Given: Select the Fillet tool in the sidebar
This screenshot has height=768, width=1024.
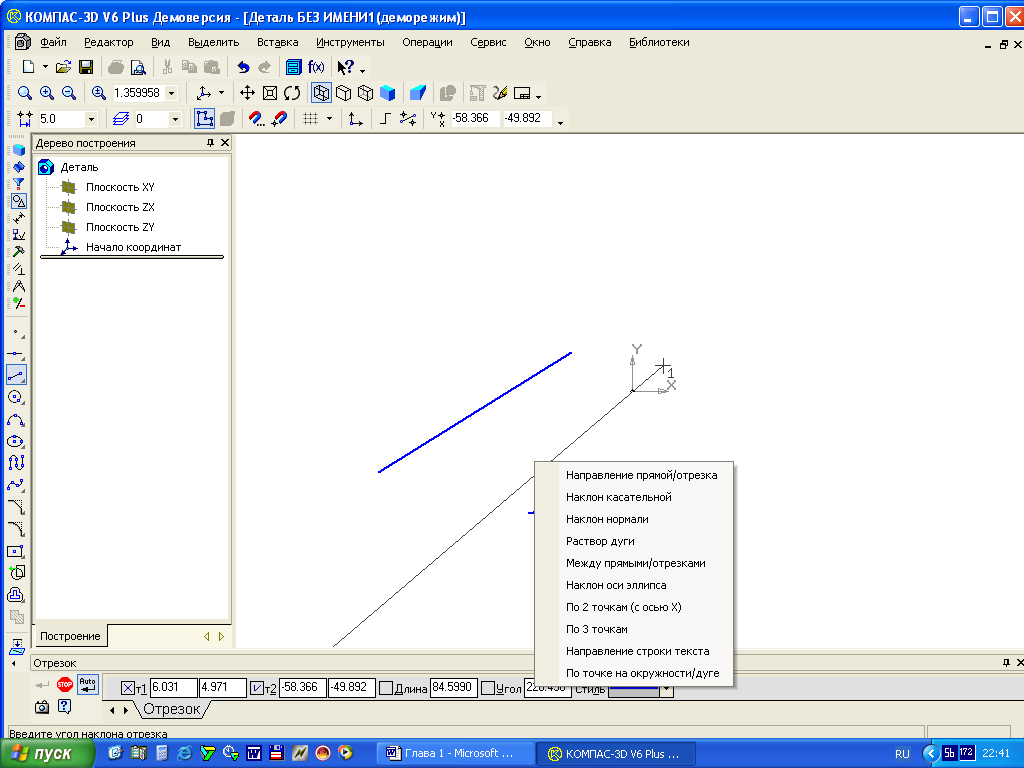Looking at the screenshot, I should tap(16, 529).
